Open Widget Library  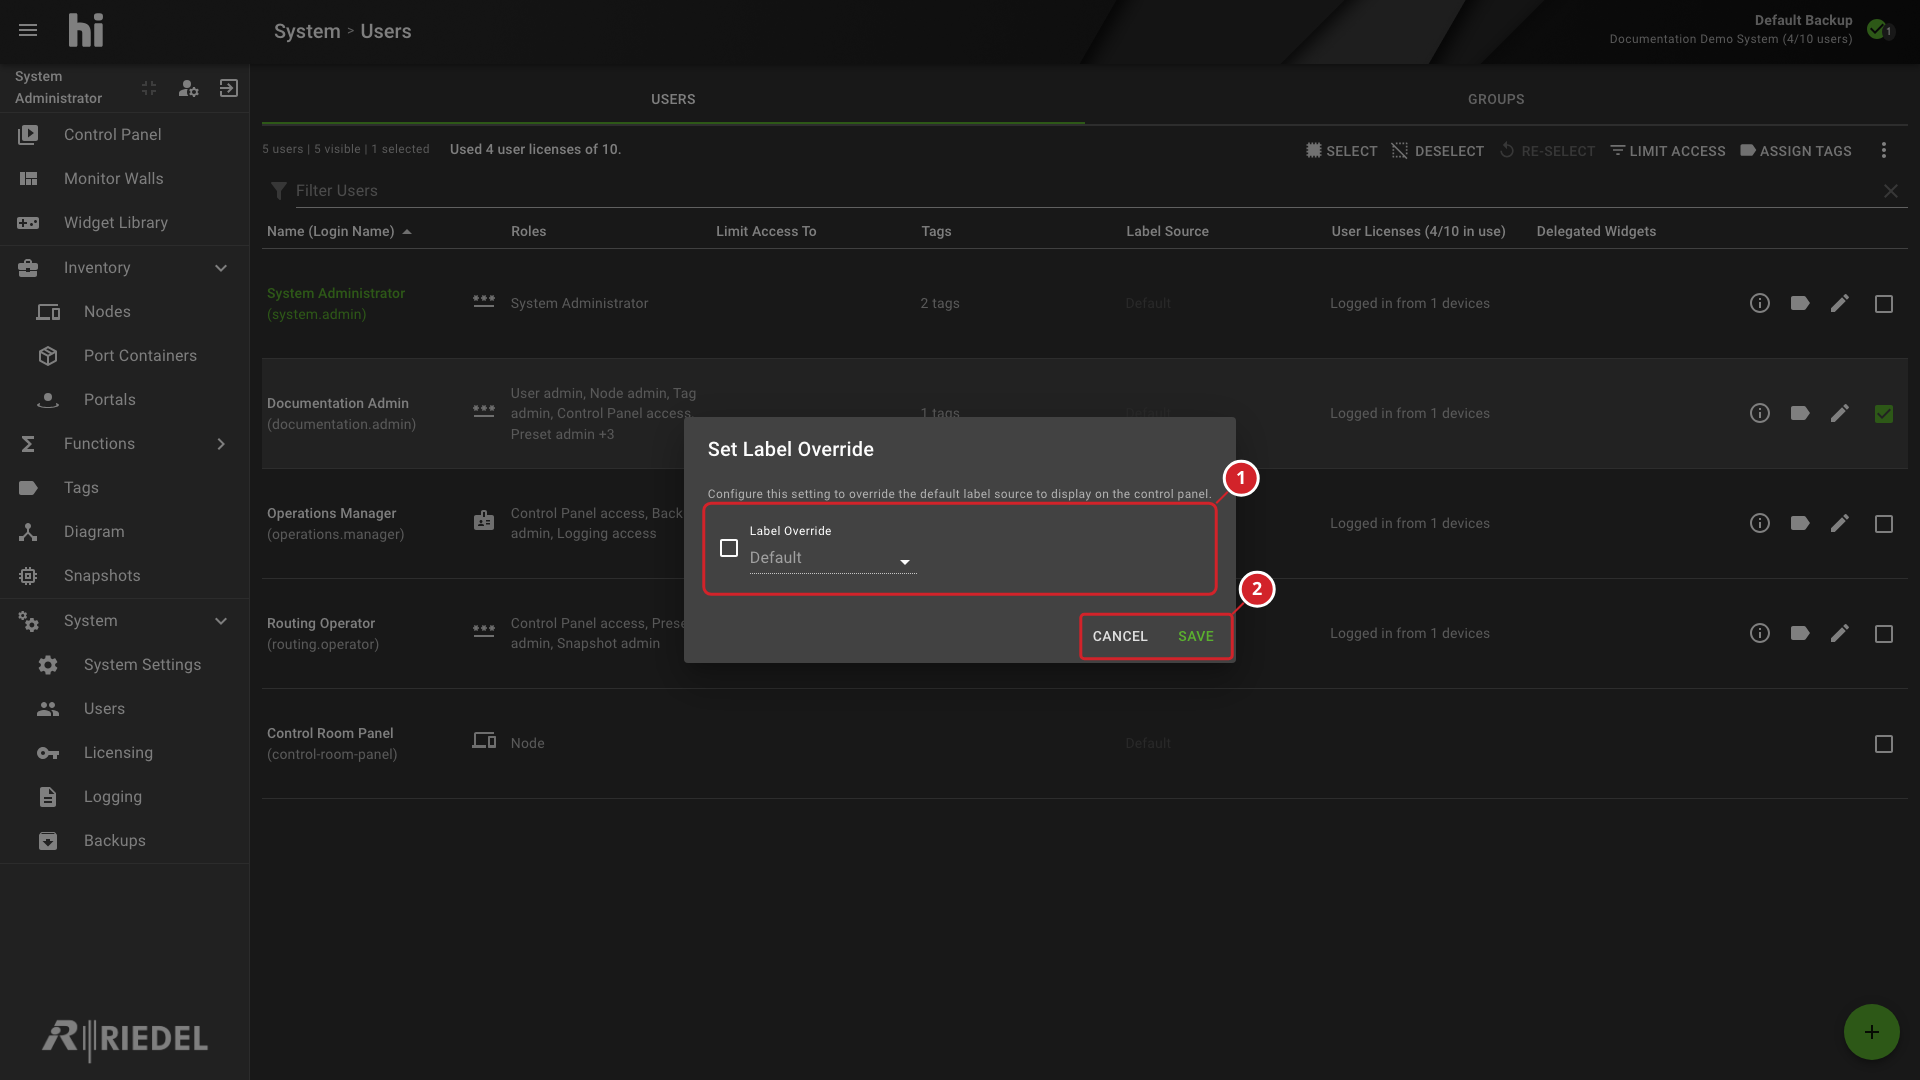tap(124, 223)
